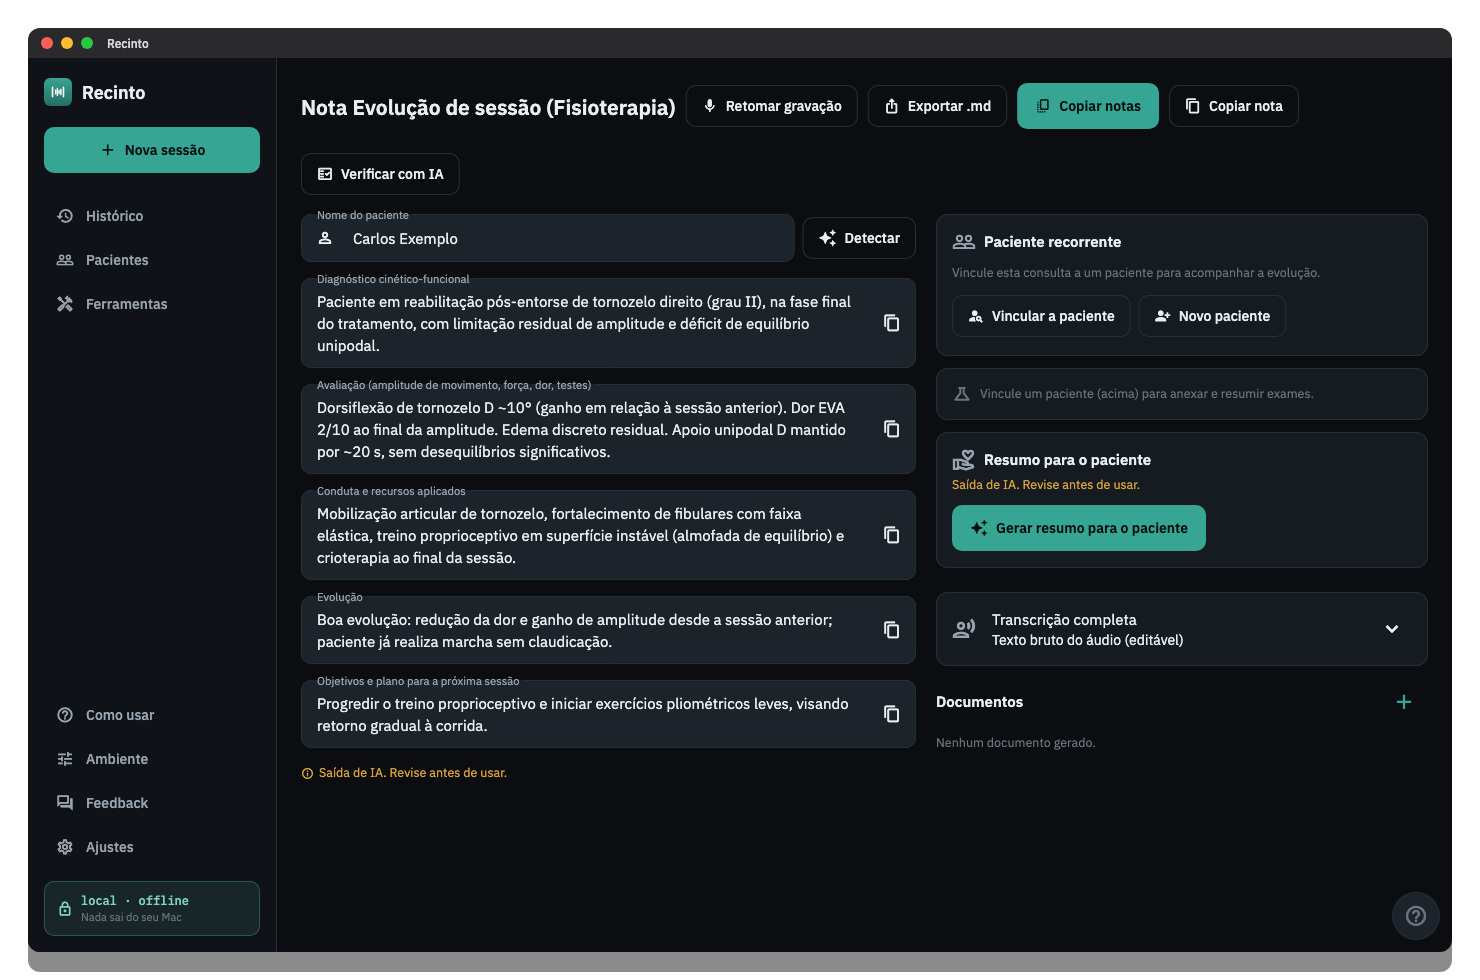Copy the Objetivos e plano field text
This screenshot has height=980, width=1480.
coord(891,714)
